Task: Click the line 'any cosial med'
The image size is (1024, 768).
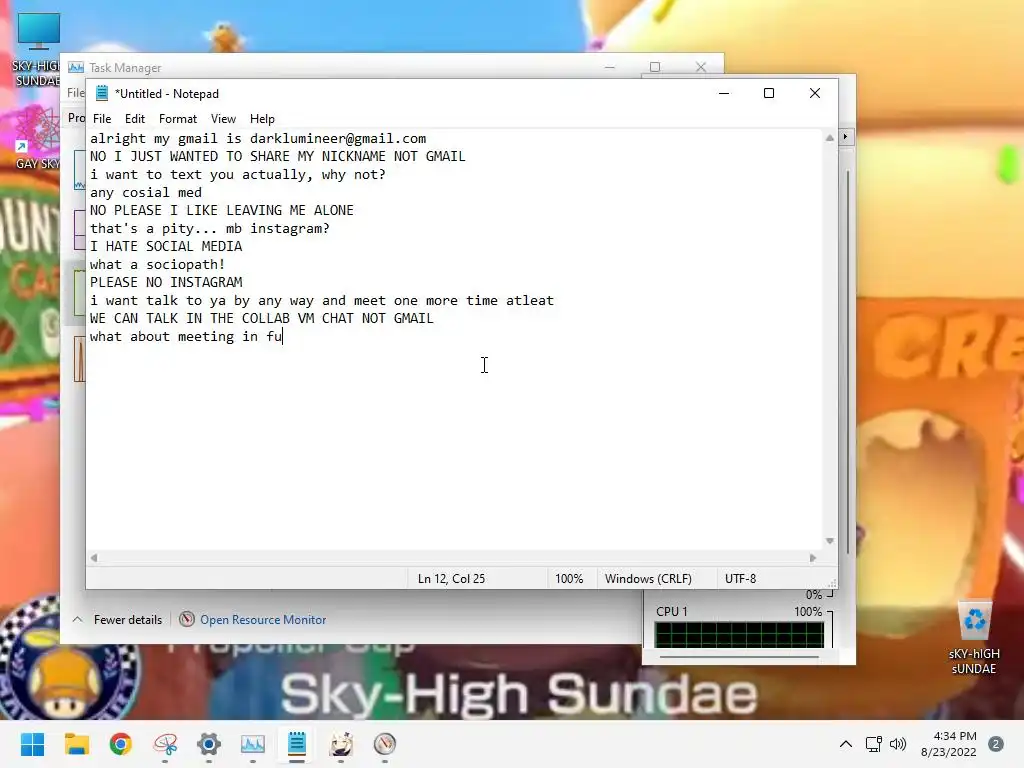Action: (x=146, y=193)
